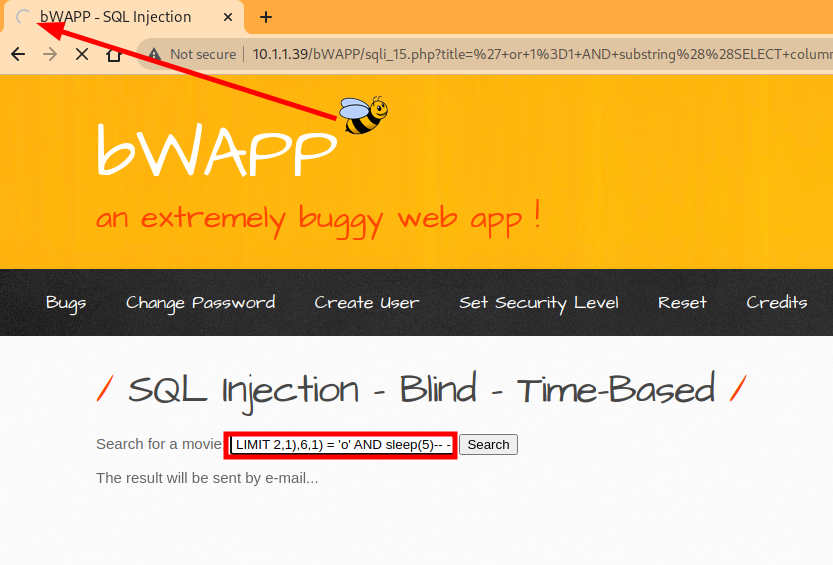Open the Bugs menu item

tap(66, 303)
